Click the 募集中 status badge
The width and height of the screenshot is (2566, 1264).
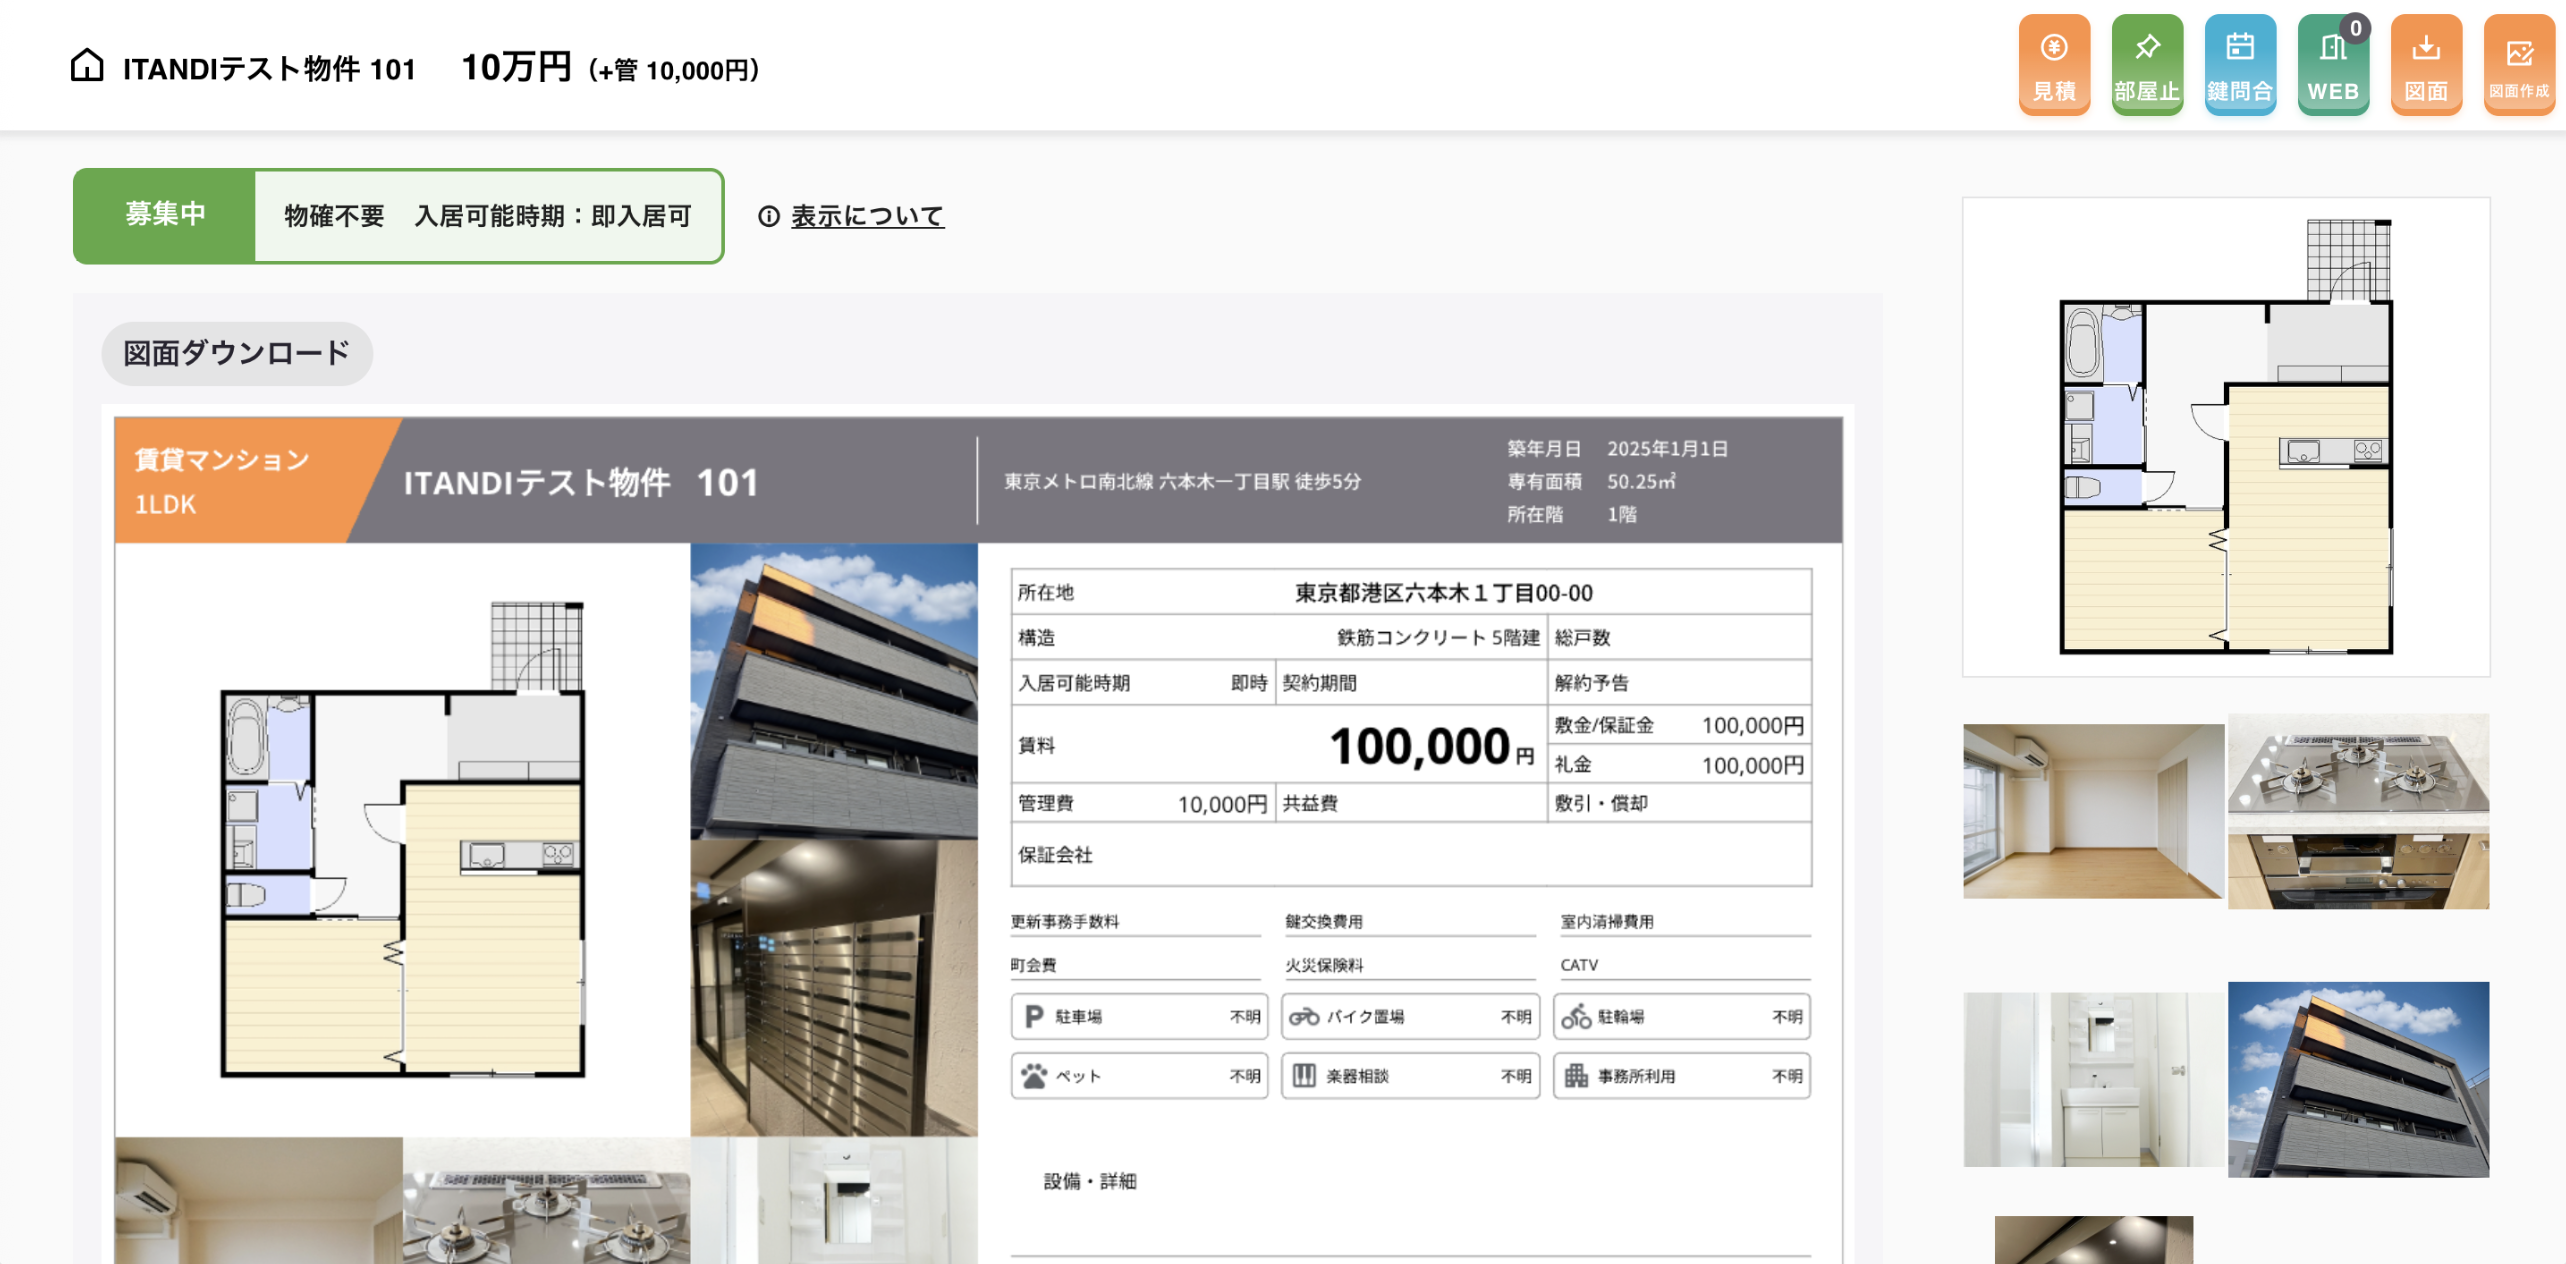(165, 215)
